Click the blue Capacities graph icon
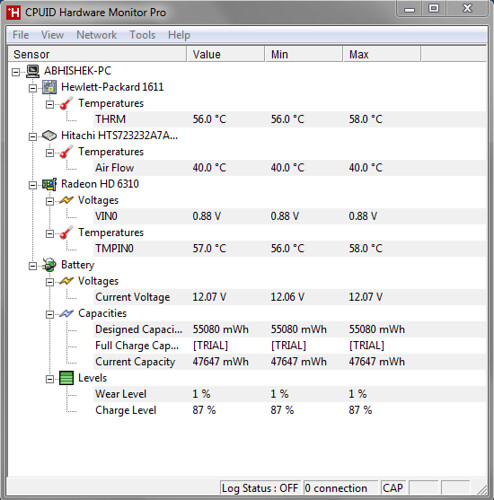 click(x=66, y=314)
